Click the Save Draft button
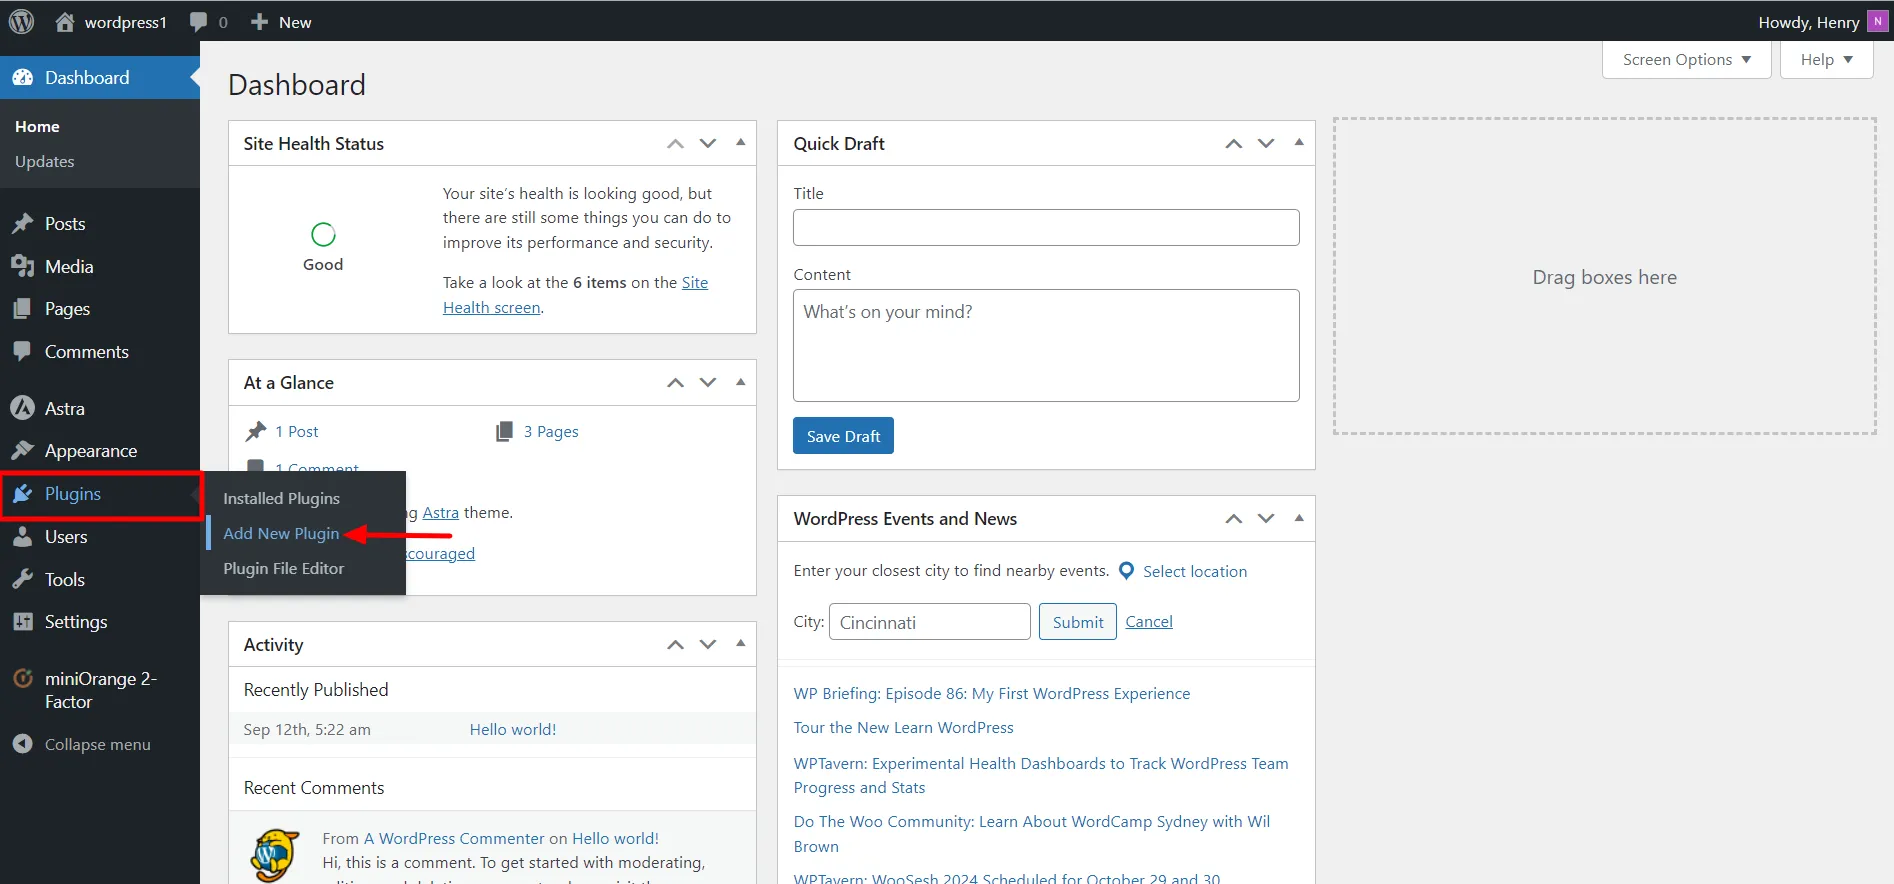1894x884 pixels. click(843, 436)
